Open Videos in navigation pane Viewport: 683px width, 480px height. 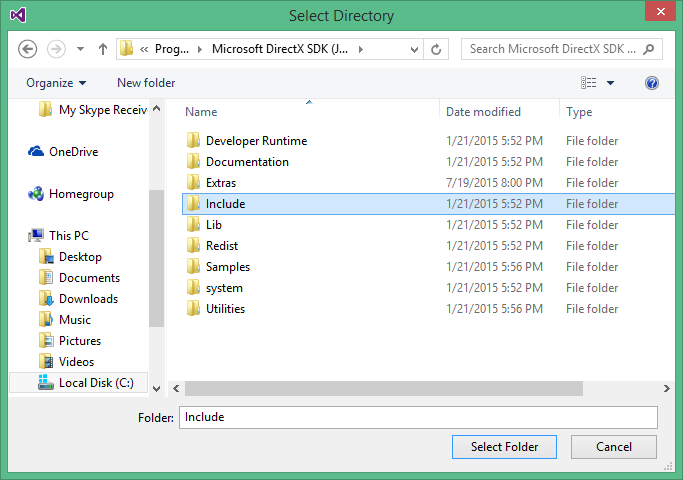[x=66, y=362]
